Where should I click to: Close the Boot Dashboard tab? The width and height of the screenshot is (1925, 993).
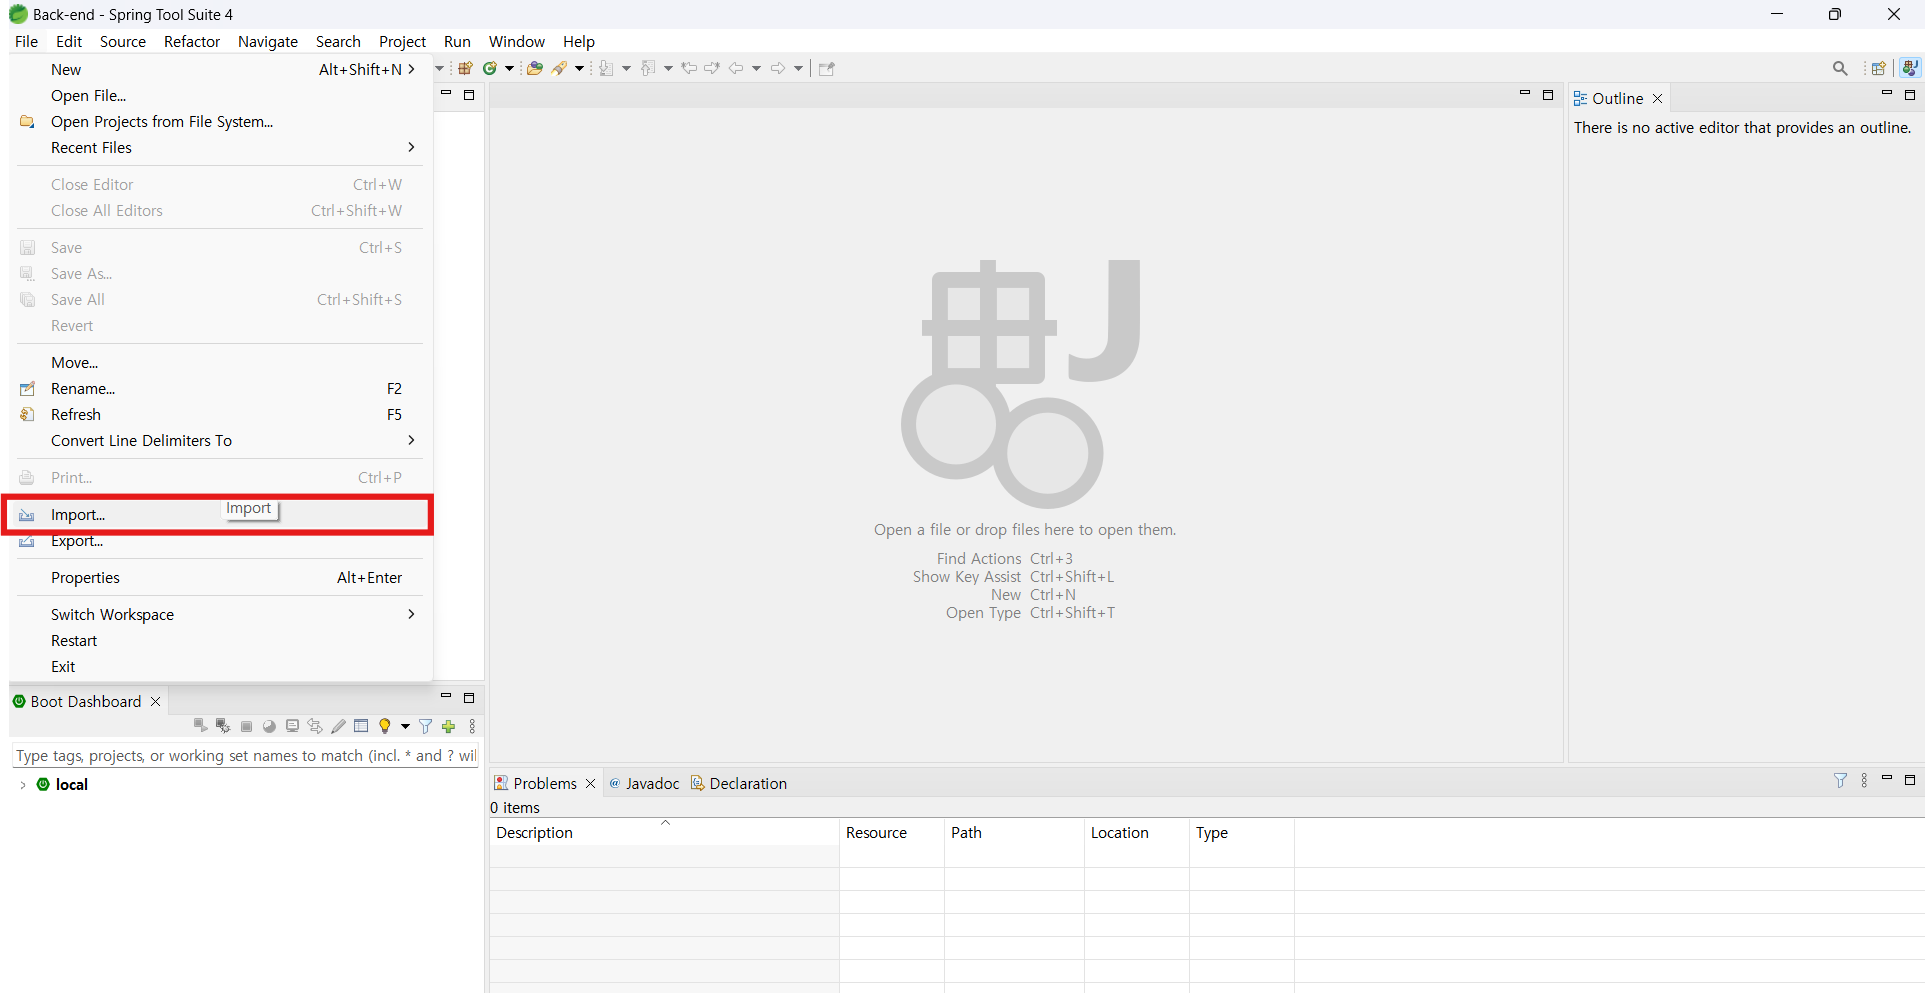(155, 702)
